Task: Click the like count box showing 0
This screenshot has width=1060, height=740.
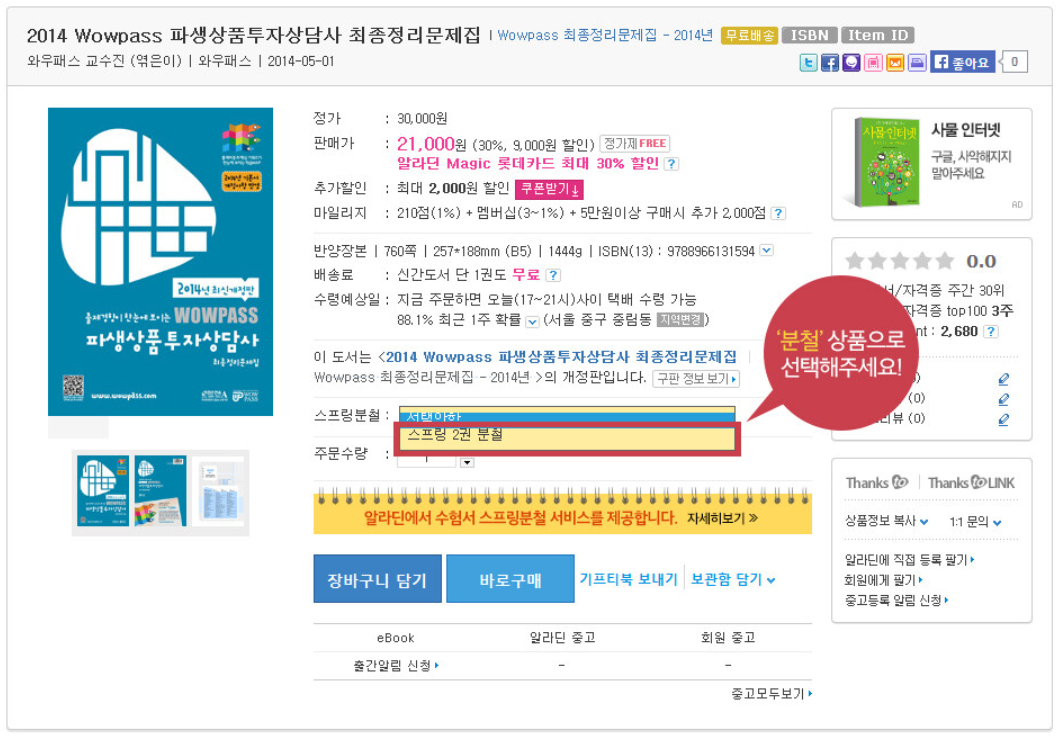Action: point(1014,62)
